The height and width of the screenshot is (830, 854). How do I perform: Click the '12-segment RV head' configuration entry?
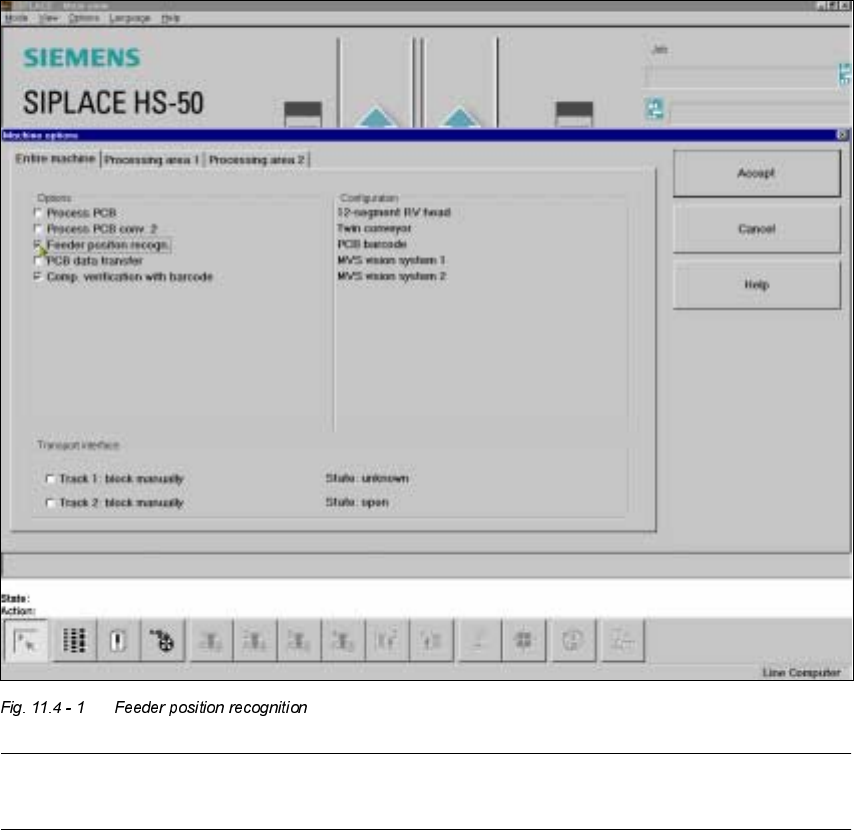[394, 212]
